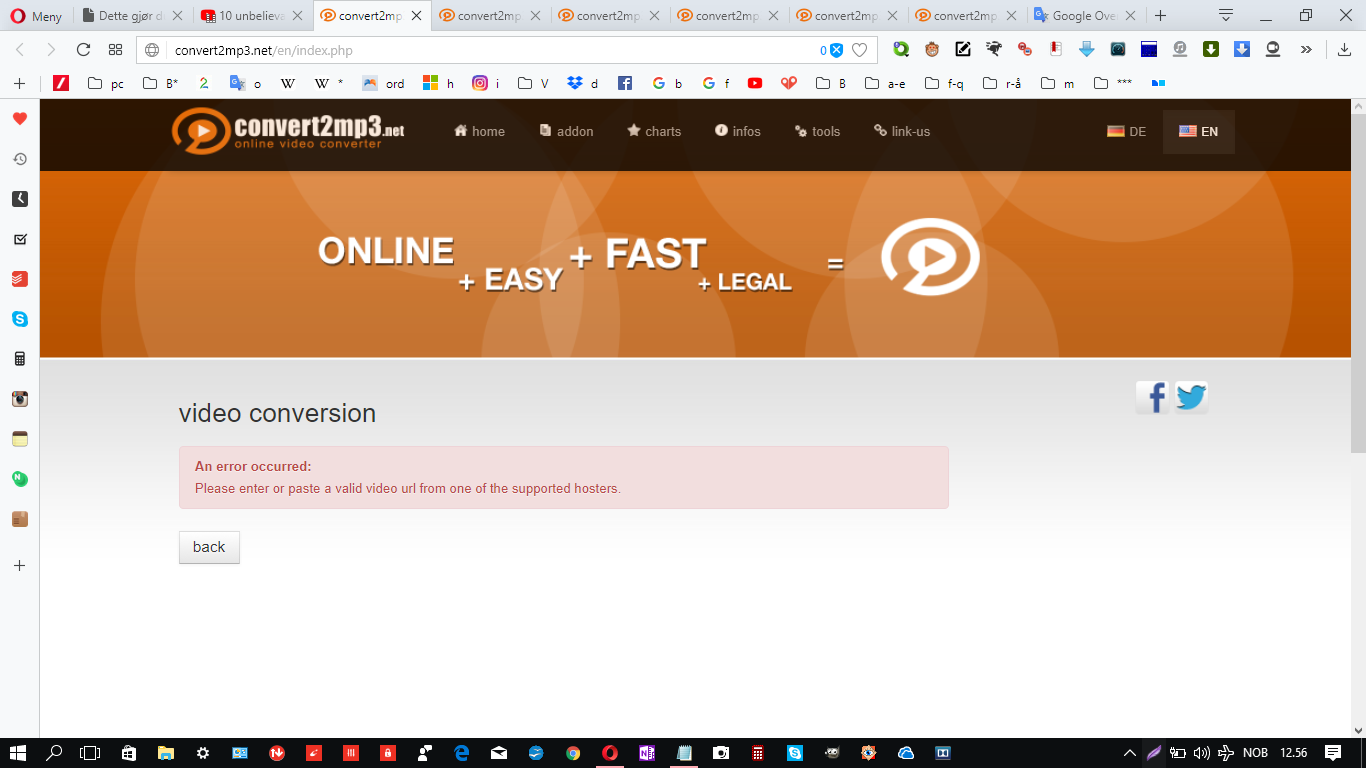Screen dimensions: 1366x768
Task: Open the Instagram sidebar panel
Action: pyautogui.click(x=20, y=399)
